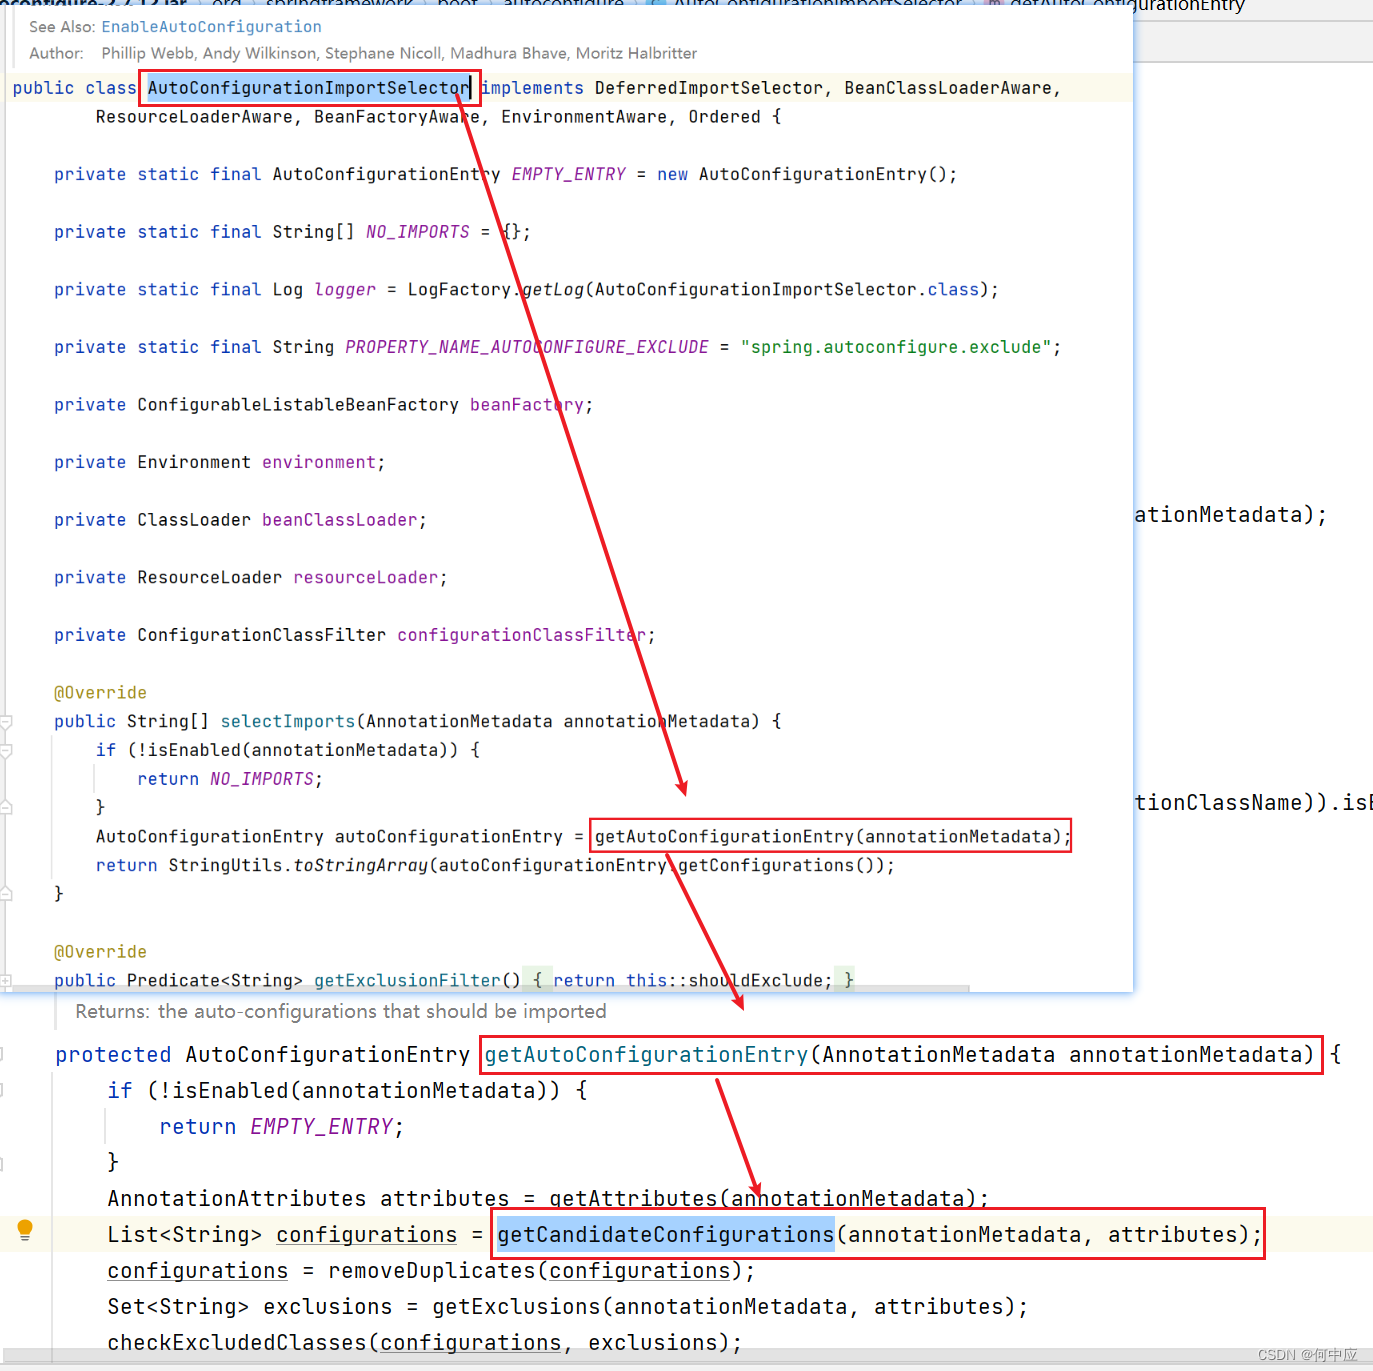Click EMPTY_ENTRY in the return statement
The width and height of the screenshot is (1373, 1371).
322,1127
